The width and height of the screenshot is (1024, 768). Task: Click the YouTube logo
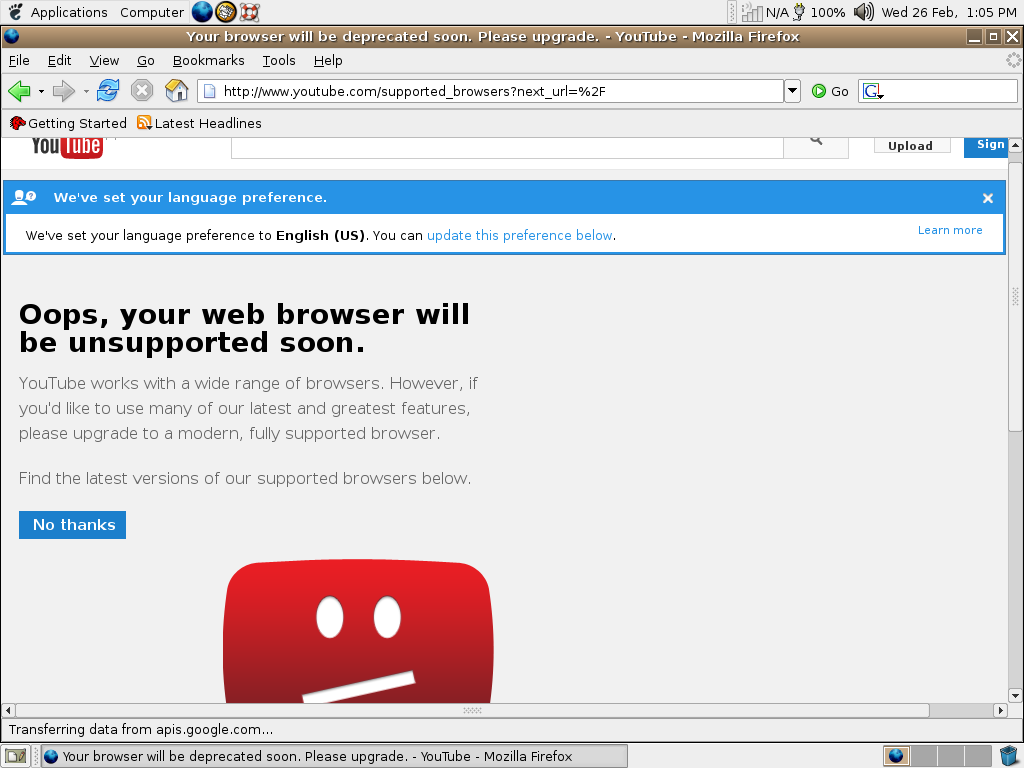(67, 146)
